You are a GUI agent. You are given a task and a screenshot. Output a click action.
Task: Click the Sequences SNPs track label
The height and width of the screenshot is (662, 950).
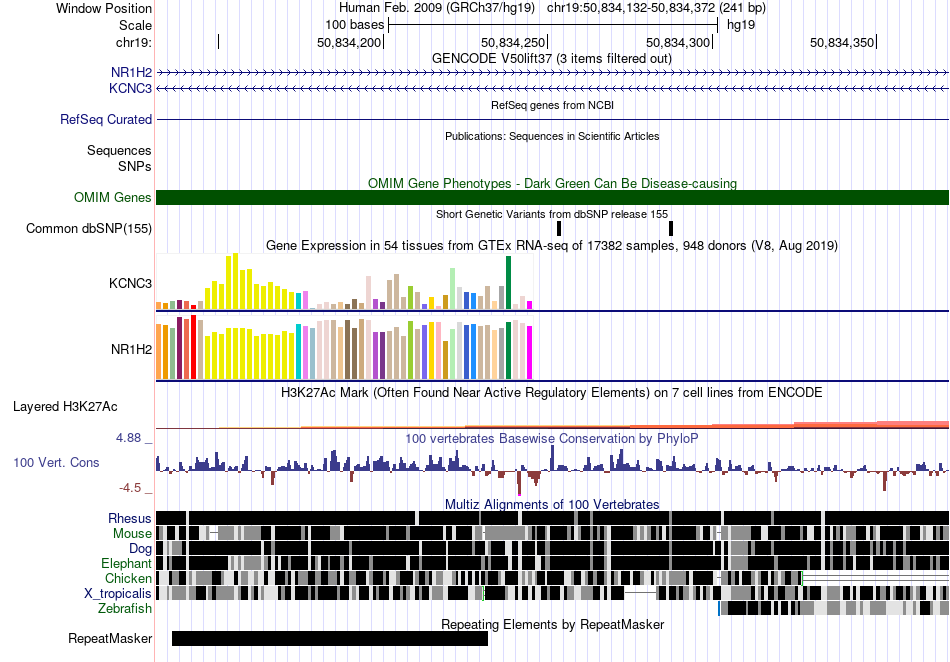[119, 158]
